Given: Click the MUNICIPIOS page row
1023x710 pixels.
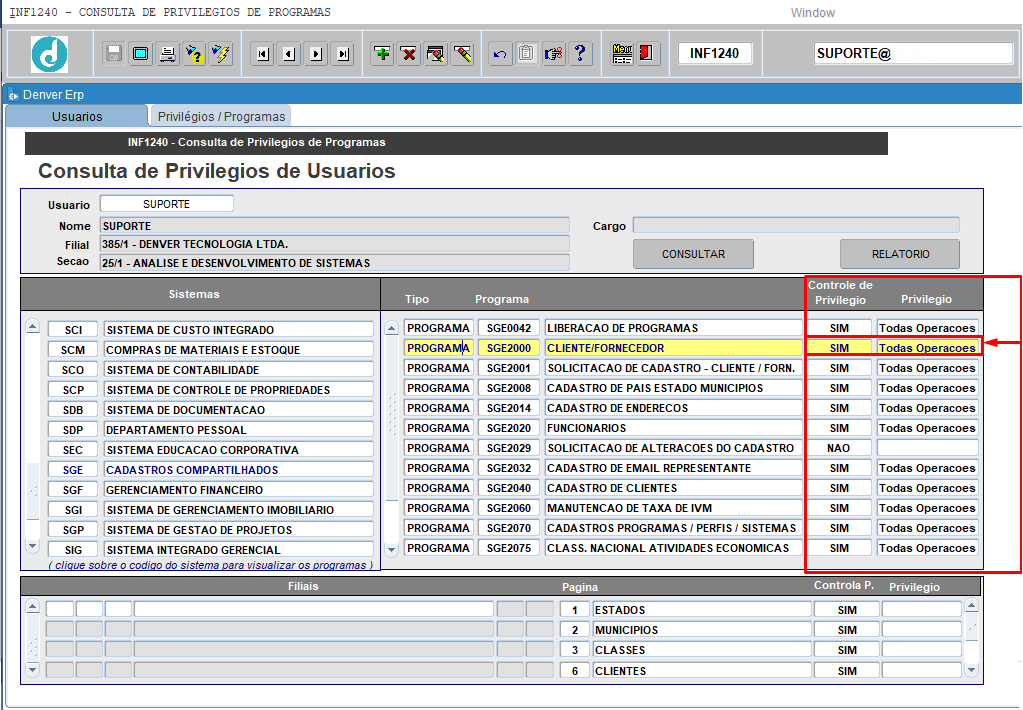Looking at the screenshot, I should (x=702, y=630).
